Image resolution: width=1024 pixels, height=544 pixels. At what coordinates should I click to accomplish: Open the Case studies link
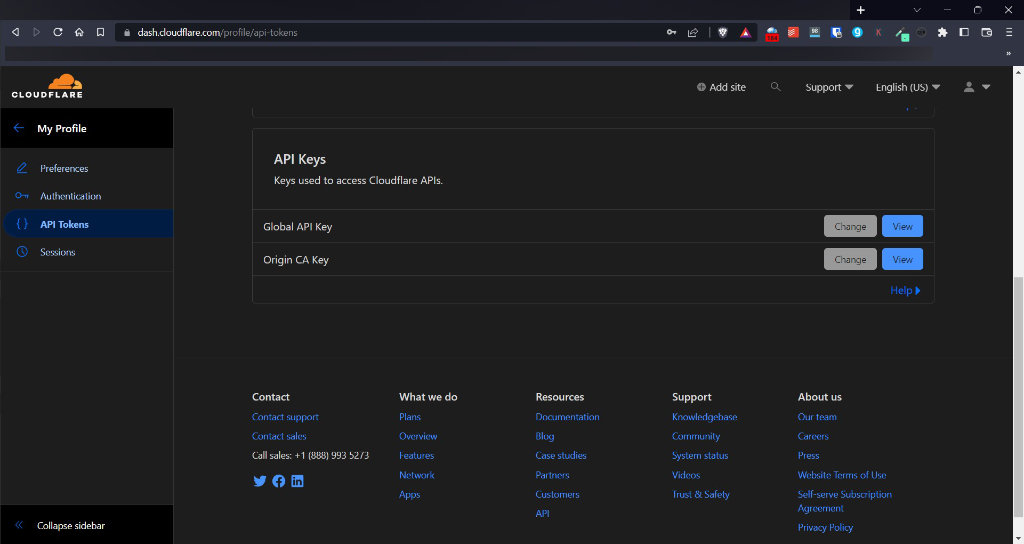[561, 455]
